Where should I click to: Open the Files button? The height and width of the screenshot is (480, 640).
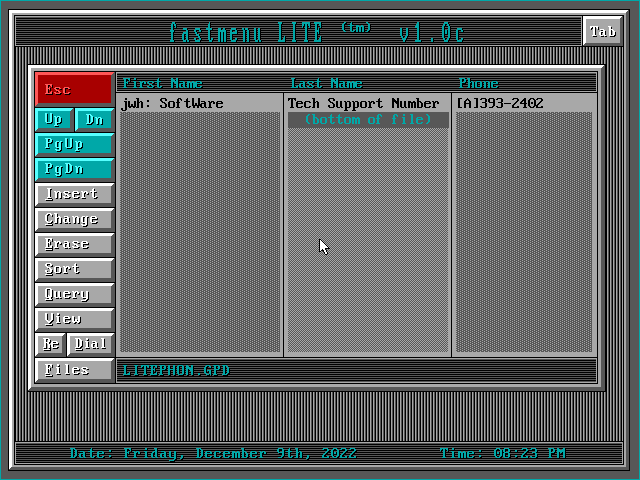click(74, 370)
